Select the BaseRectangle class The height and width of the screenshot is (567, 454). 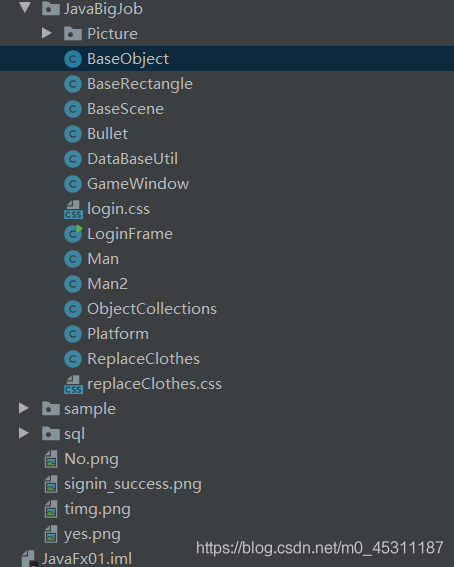click(x=140, y=84)
